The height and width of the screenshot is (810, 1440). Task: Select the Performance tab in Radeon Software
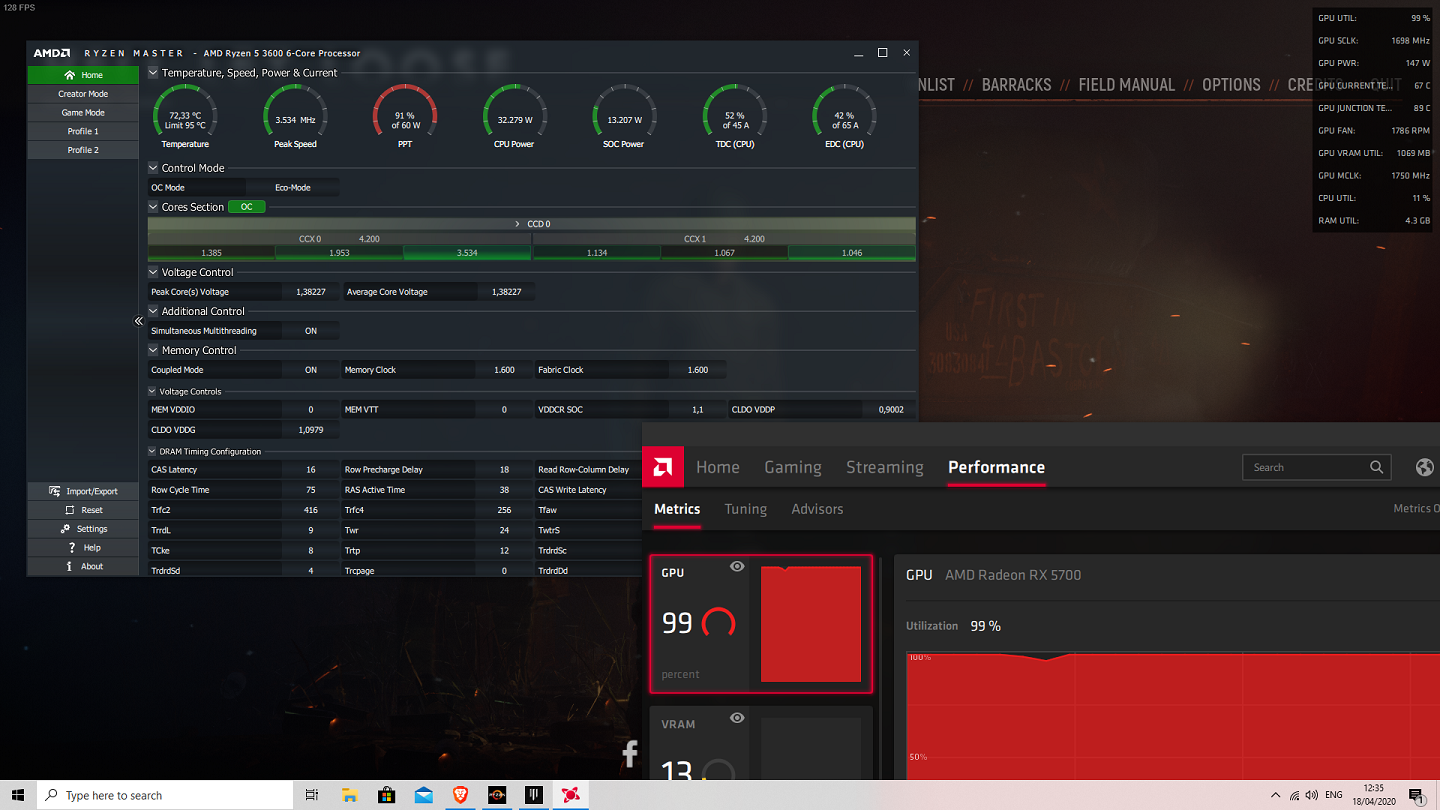[996, 467]
